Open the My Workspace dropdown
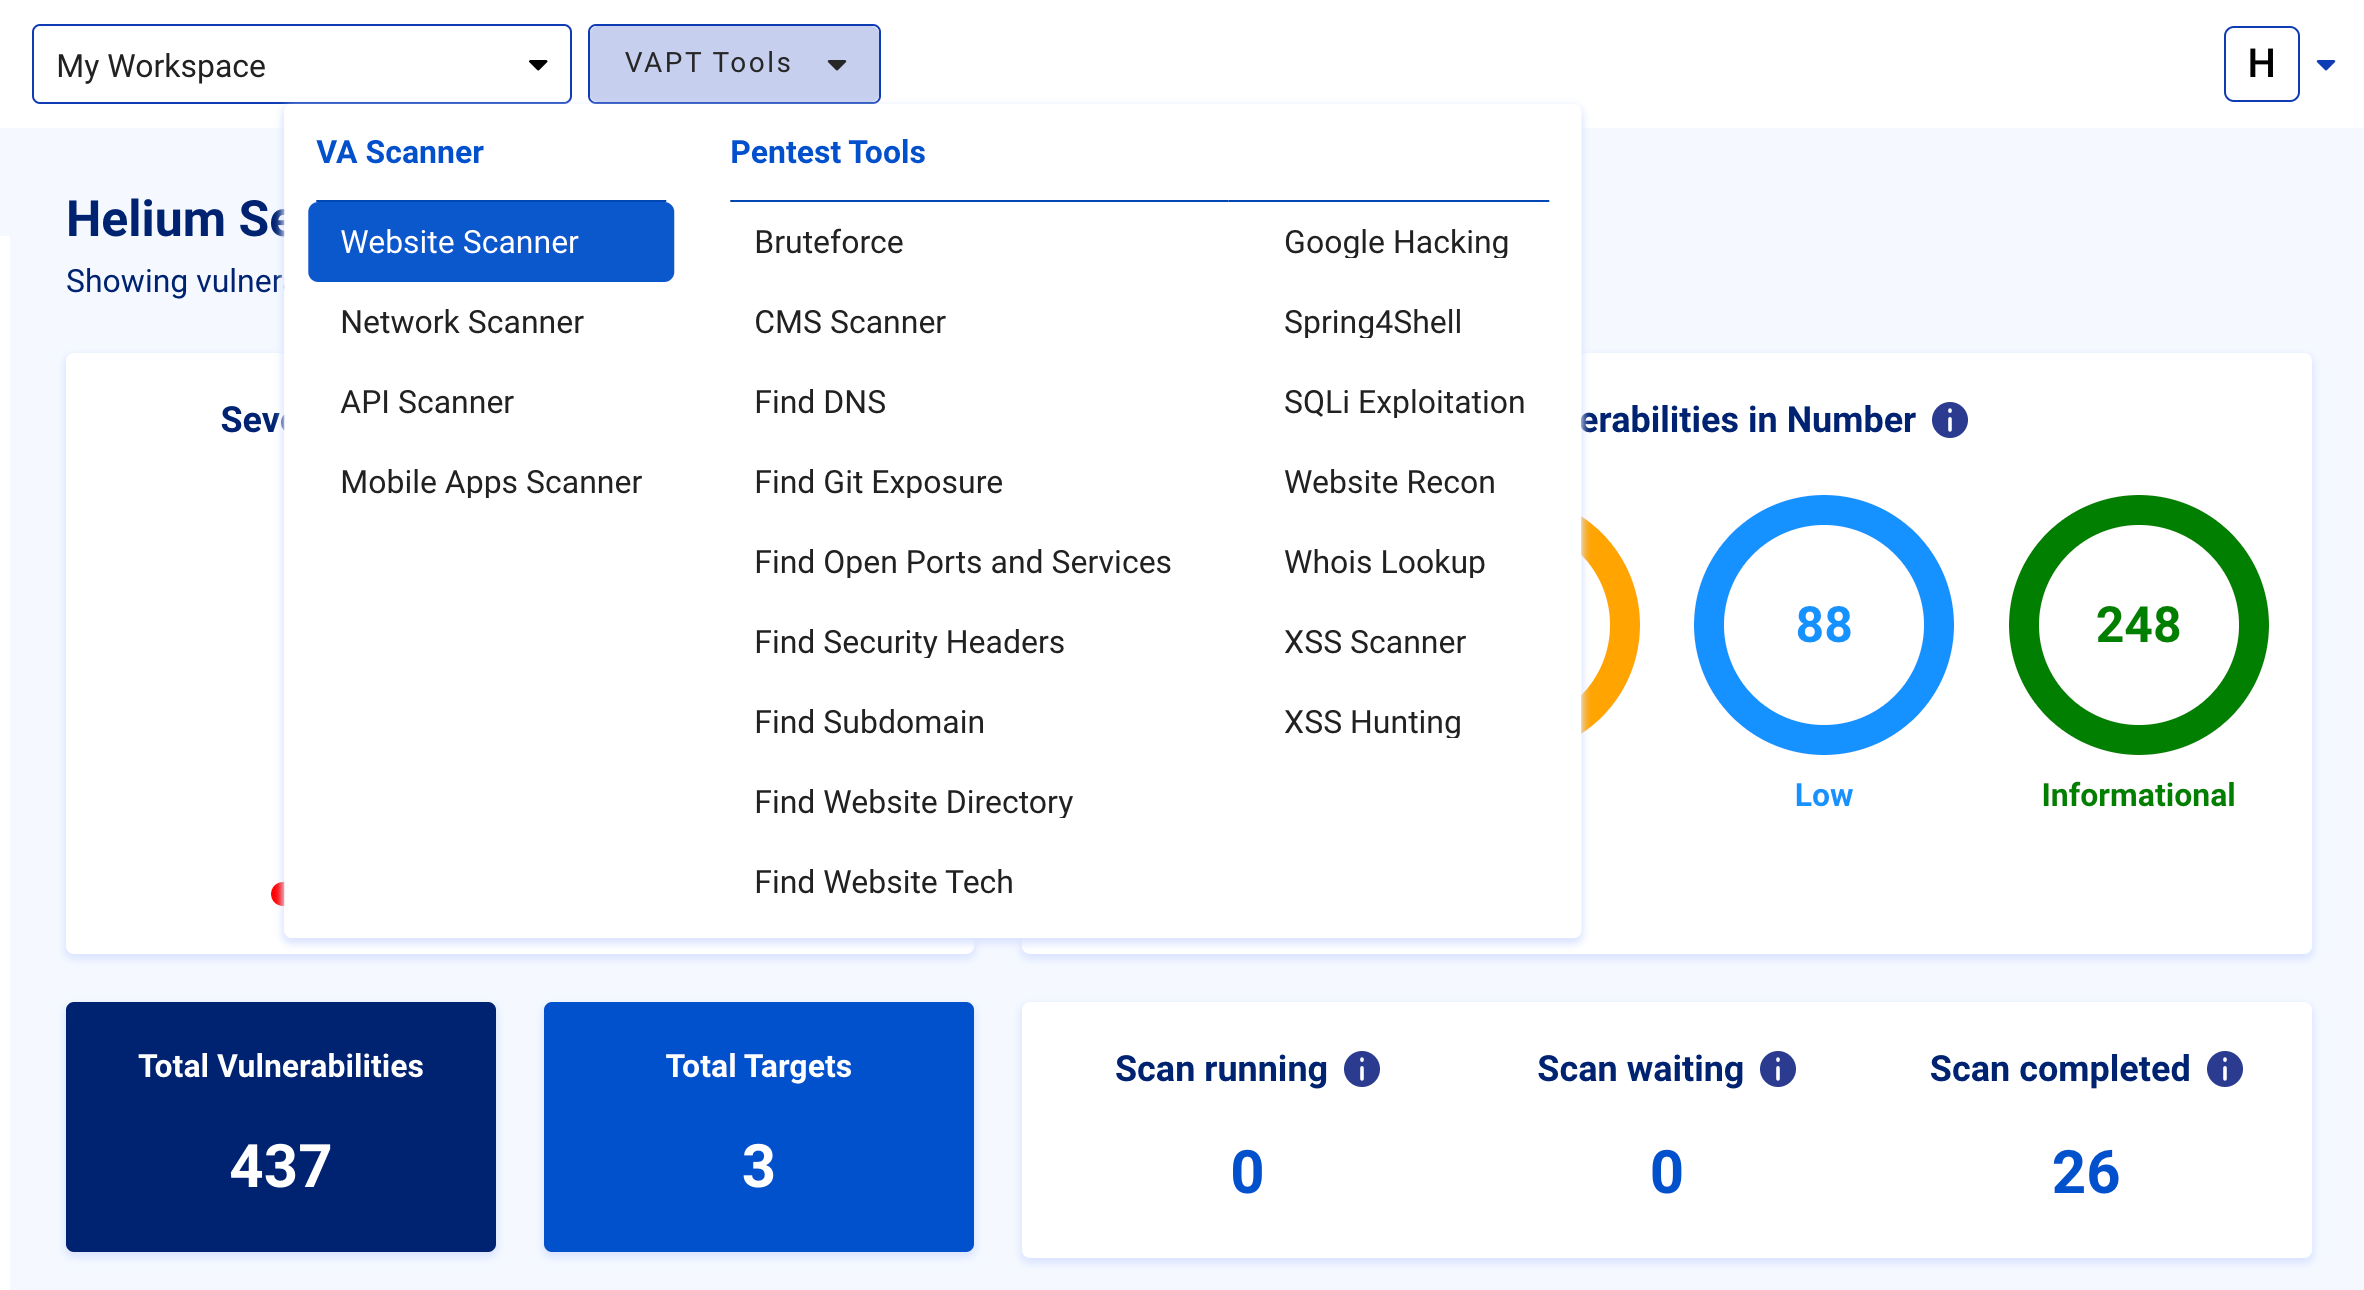This screenshot has width=2364, height=1290. coord(301,65)
